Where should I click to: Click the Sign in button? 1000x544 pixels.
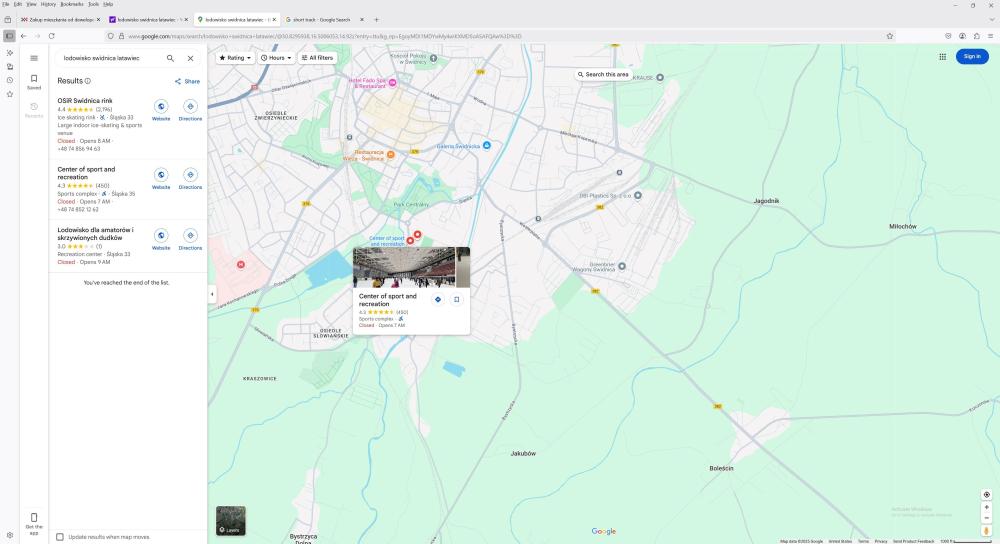click(972, 57)
